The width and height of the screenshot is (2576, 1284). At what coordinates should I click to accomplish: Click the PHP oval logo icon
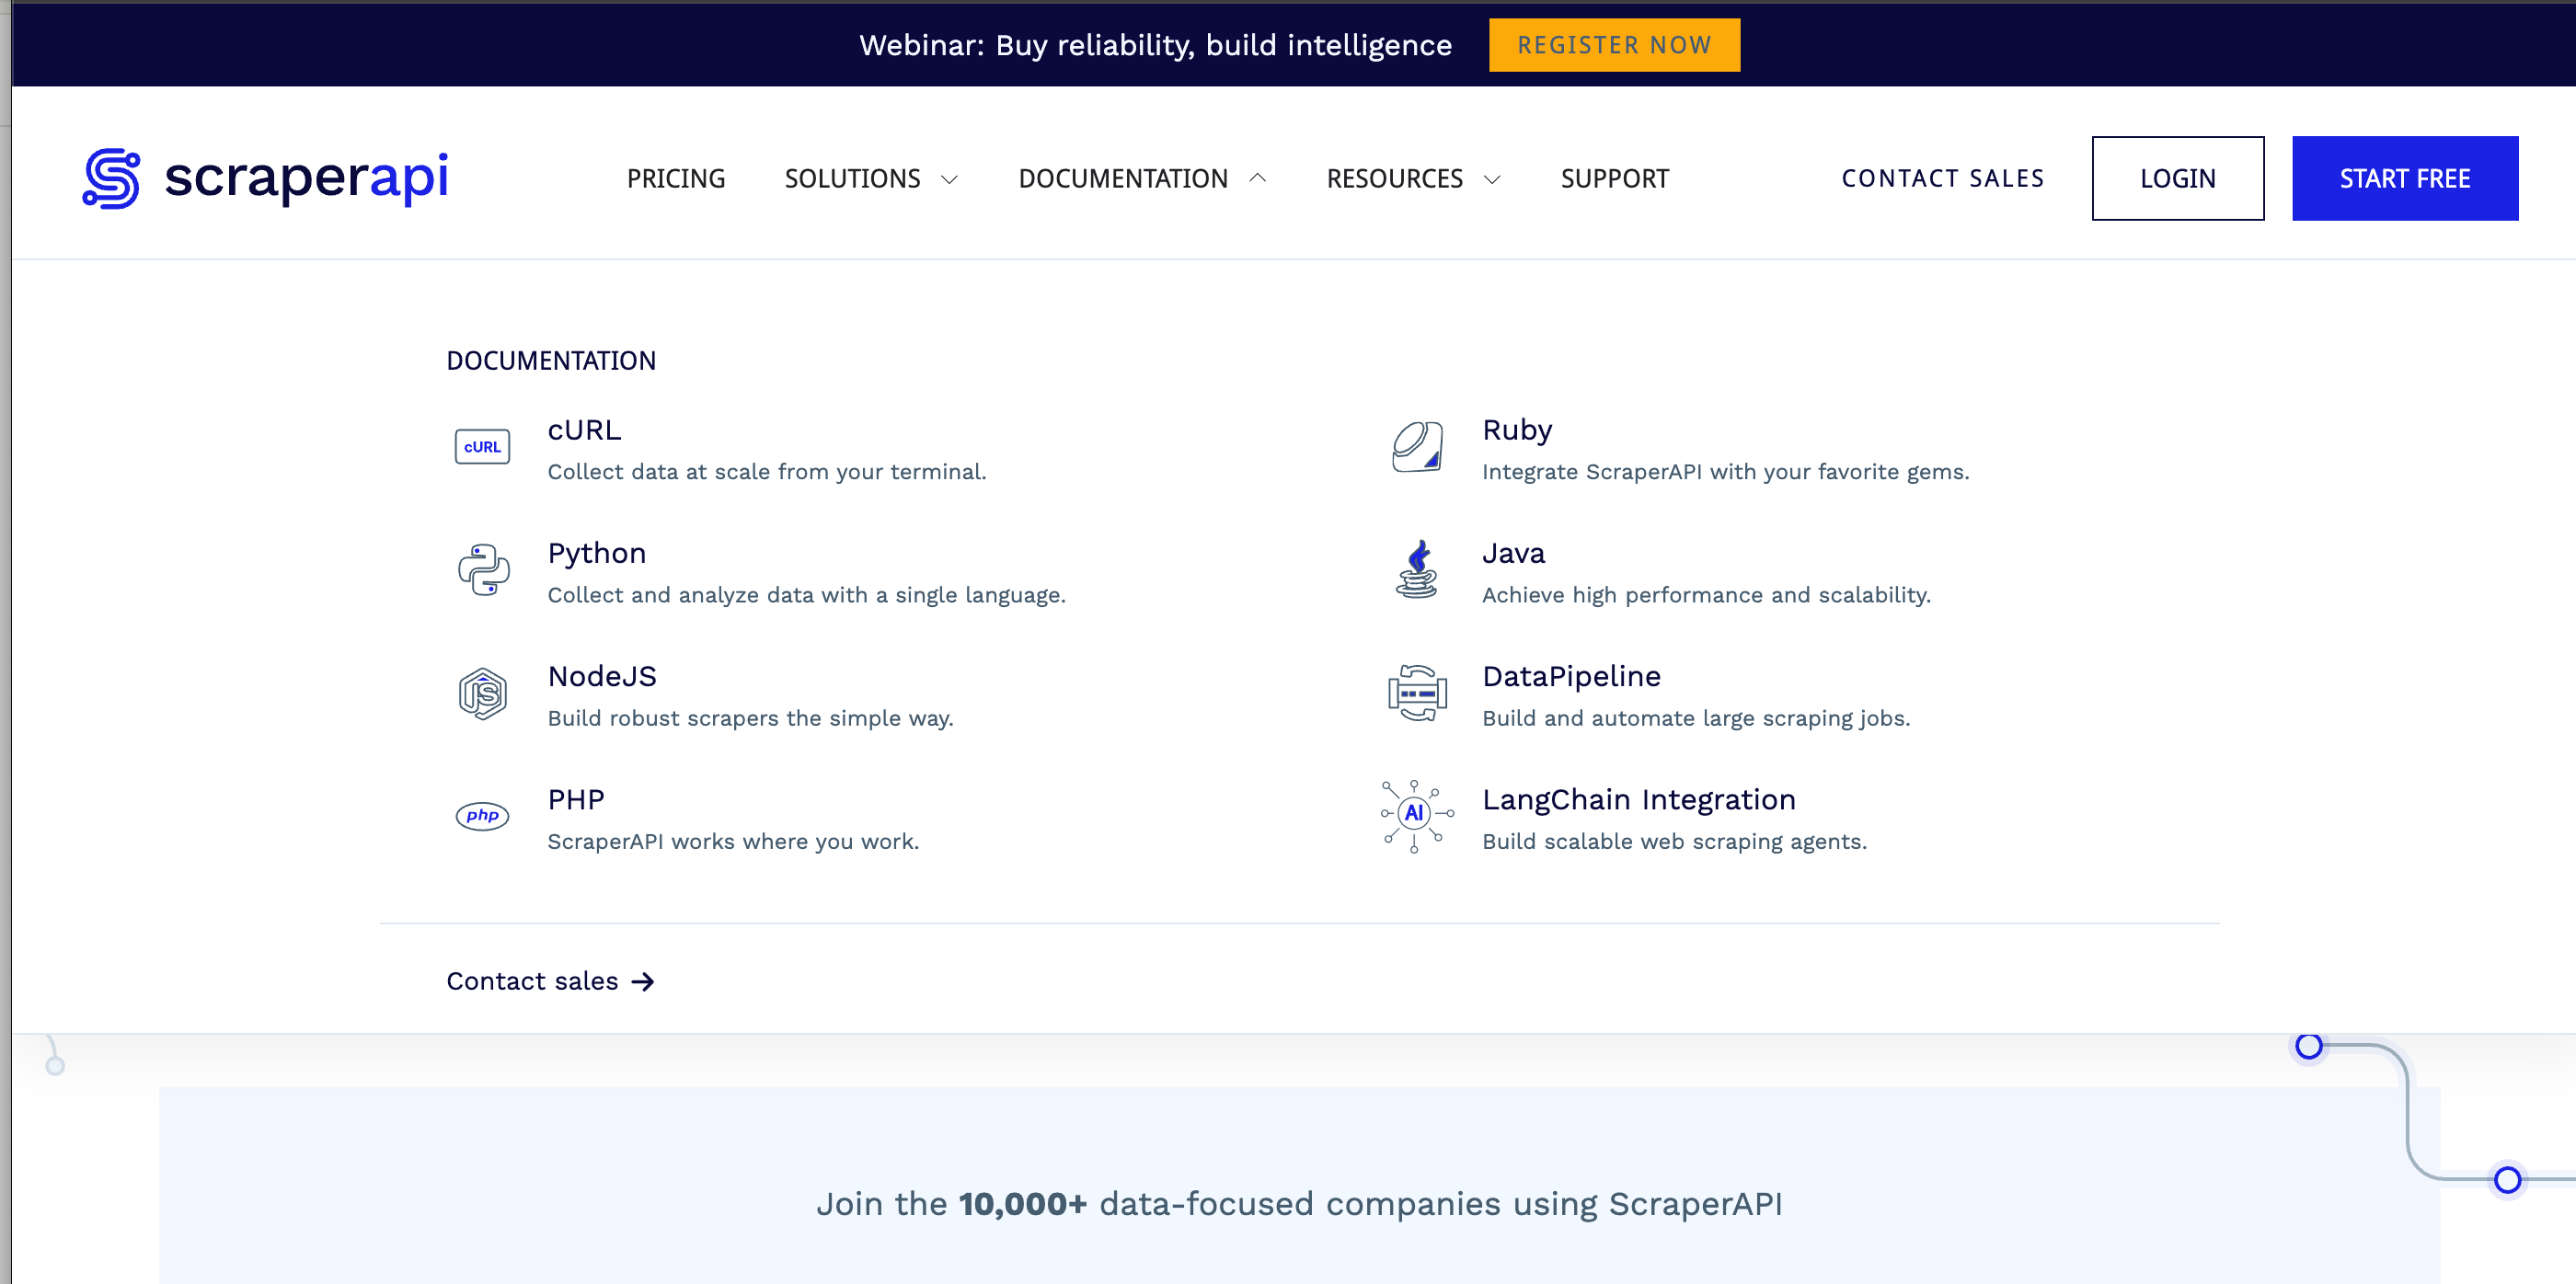coord(482,816)
